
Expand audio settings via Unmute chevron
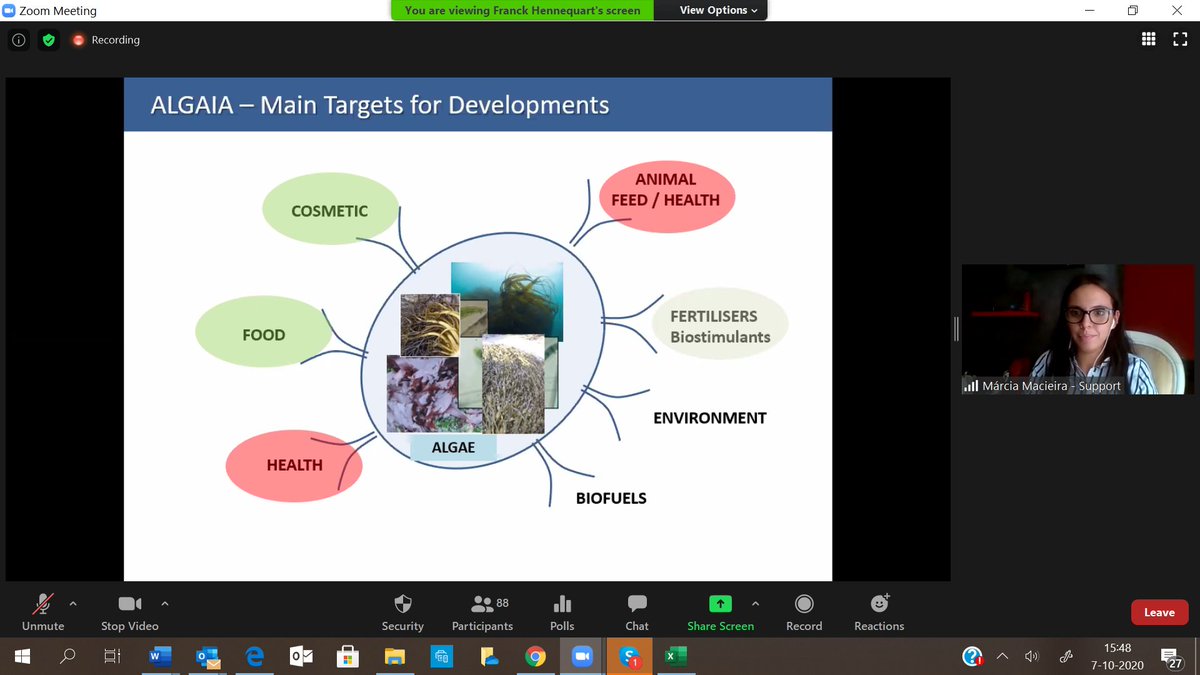74,604
